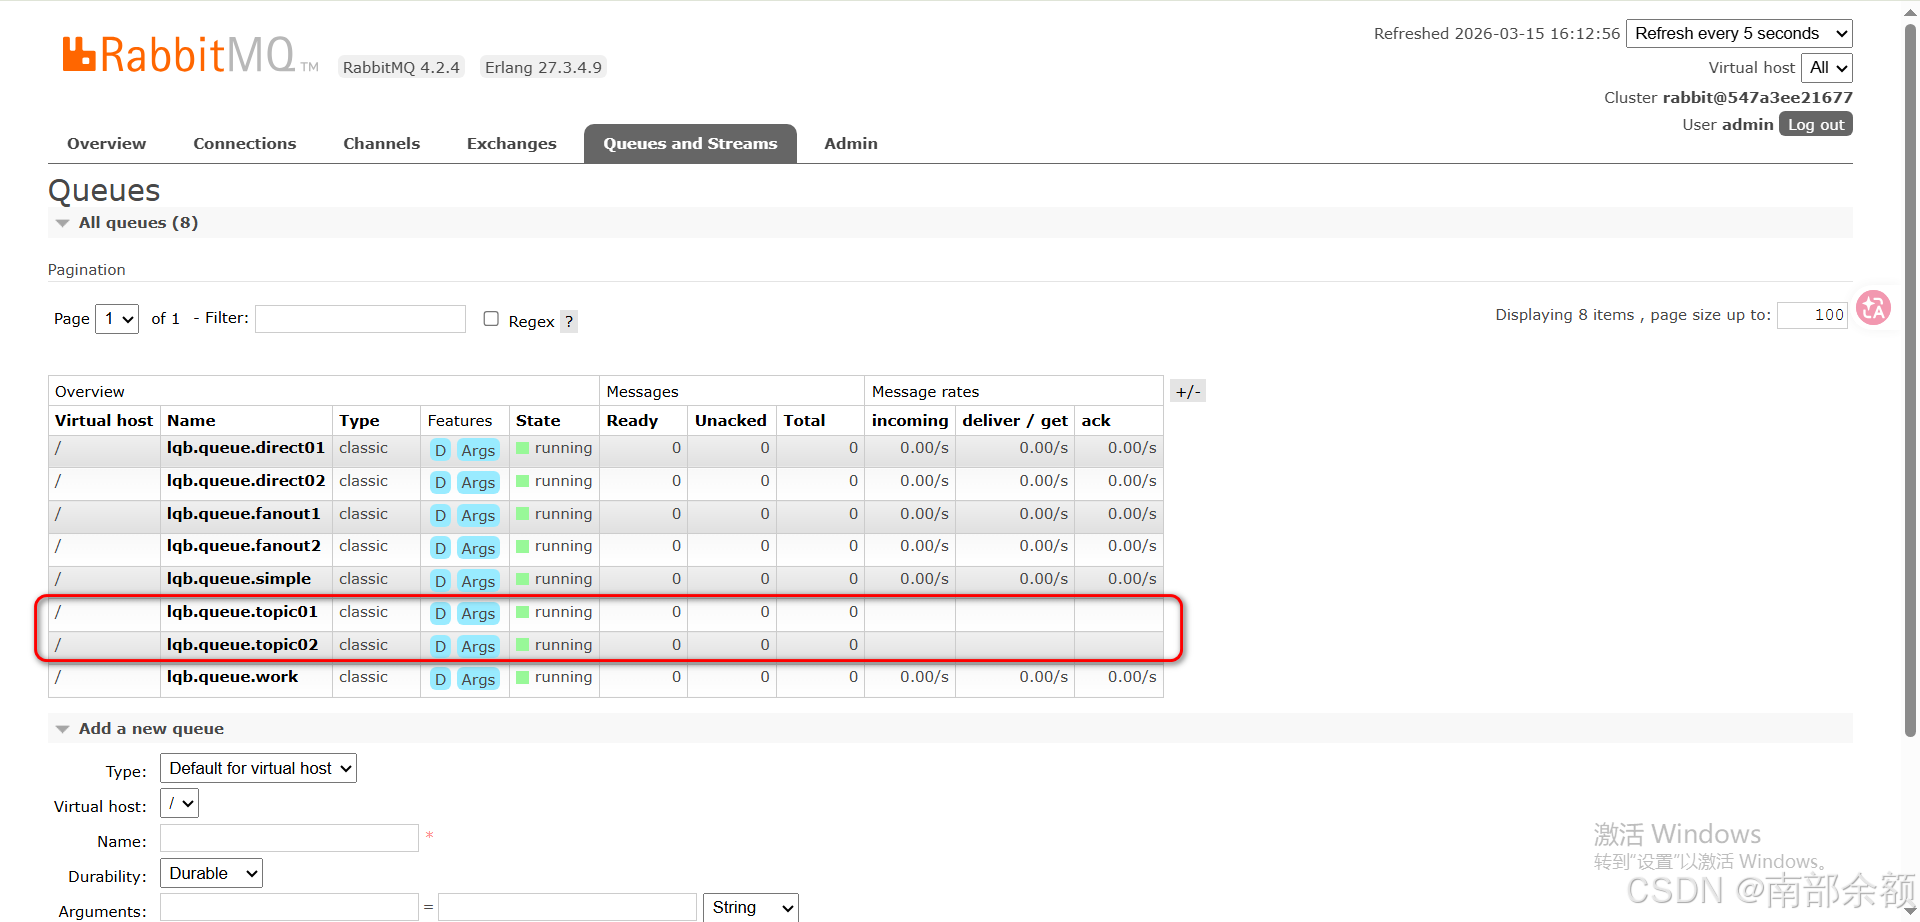1920x922 pixels.
Task: Sort by the Unacked column header
Action: point(731,421)
